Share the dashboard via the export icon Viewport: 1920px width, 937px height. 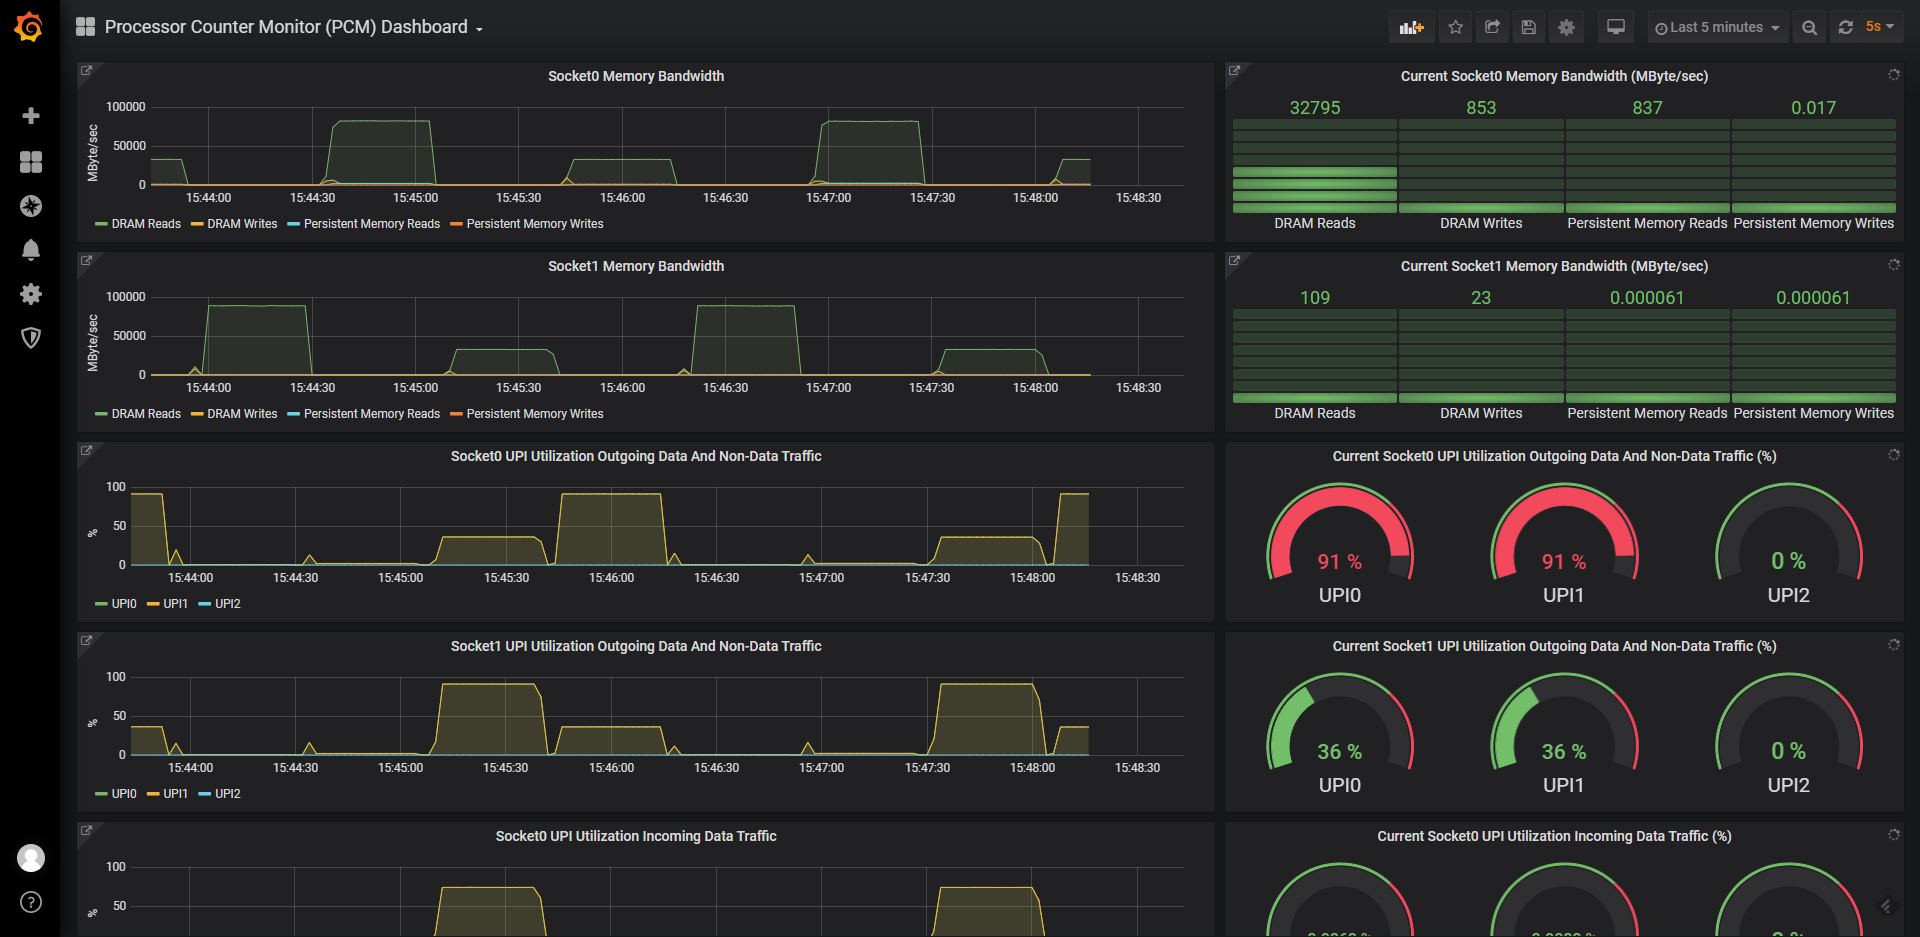pos(1492,27)
